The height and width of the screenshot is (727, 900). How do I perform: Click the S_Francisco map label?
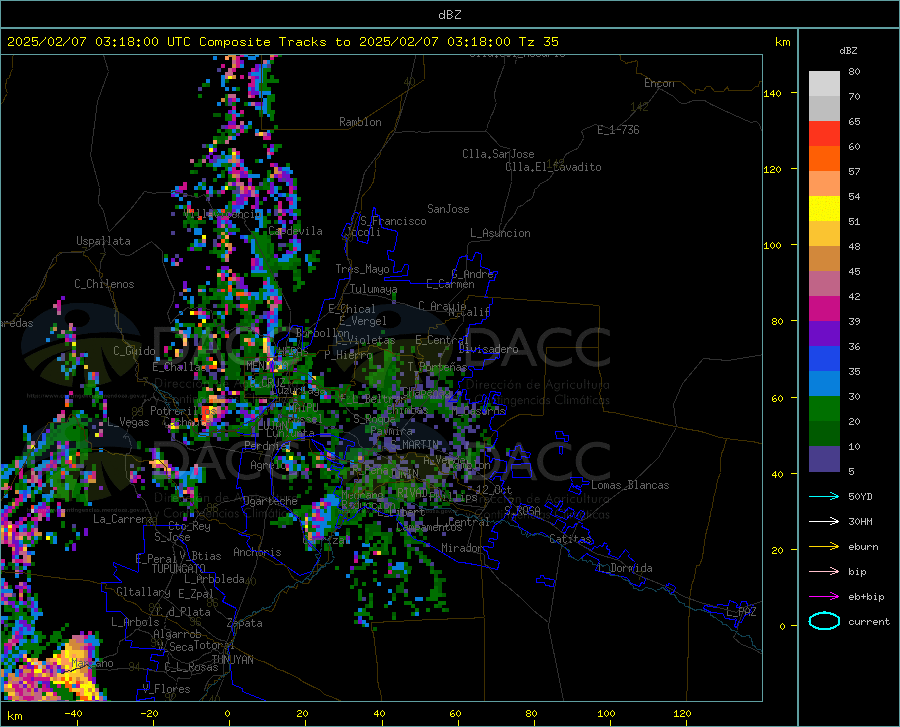pyautogui.click(x=393, y=221)
